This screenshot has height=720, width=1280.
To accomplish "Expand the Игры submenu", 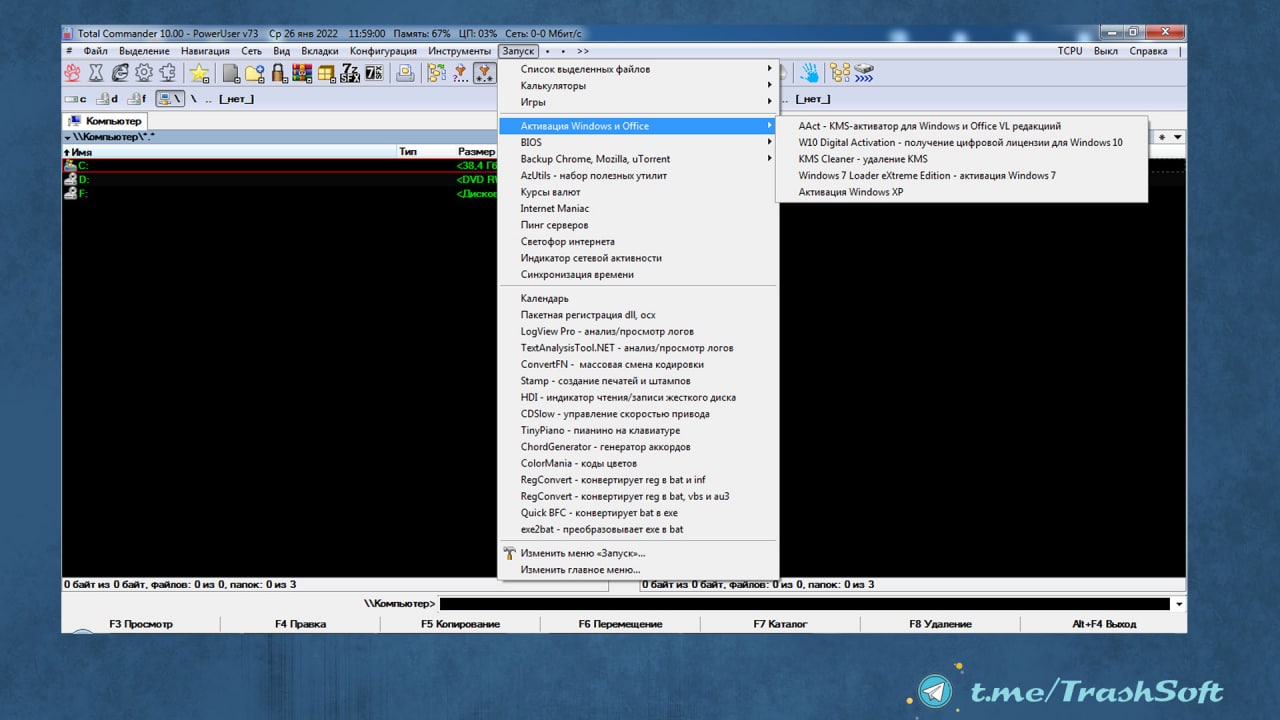I will pos(638,102).
